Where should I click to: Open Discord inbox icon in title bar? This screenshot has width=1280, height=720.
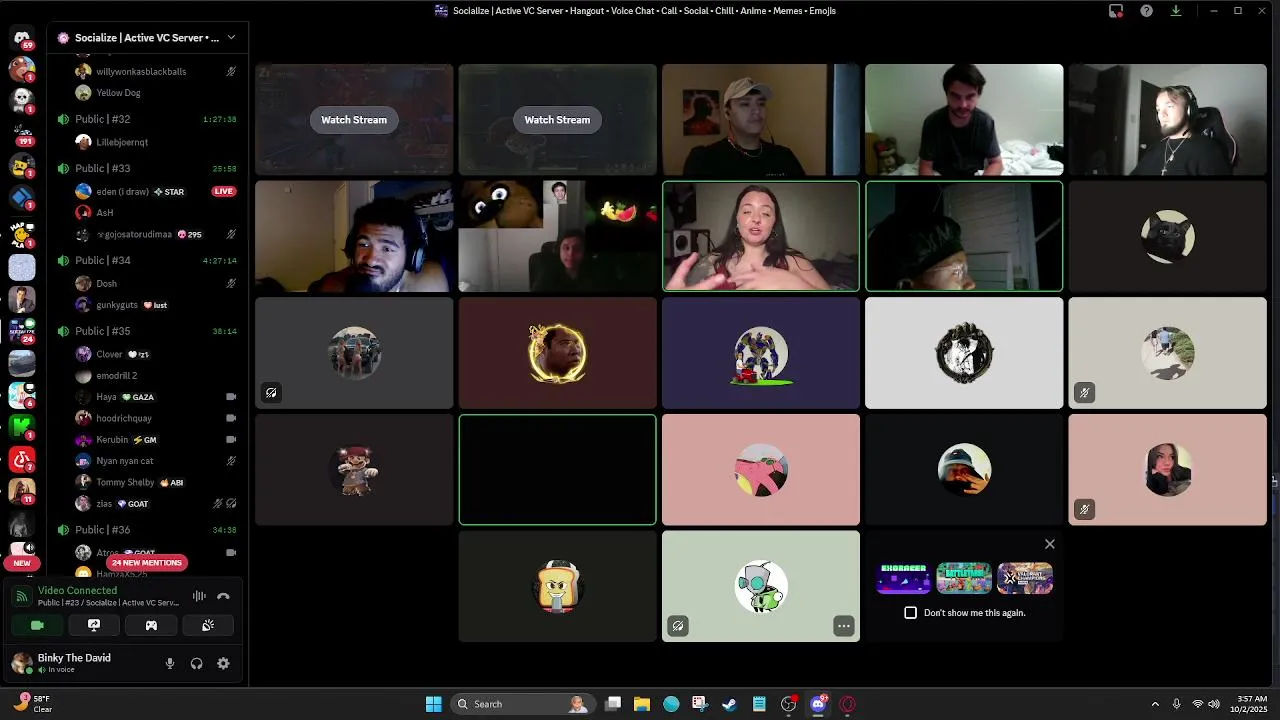(1116, 11)
